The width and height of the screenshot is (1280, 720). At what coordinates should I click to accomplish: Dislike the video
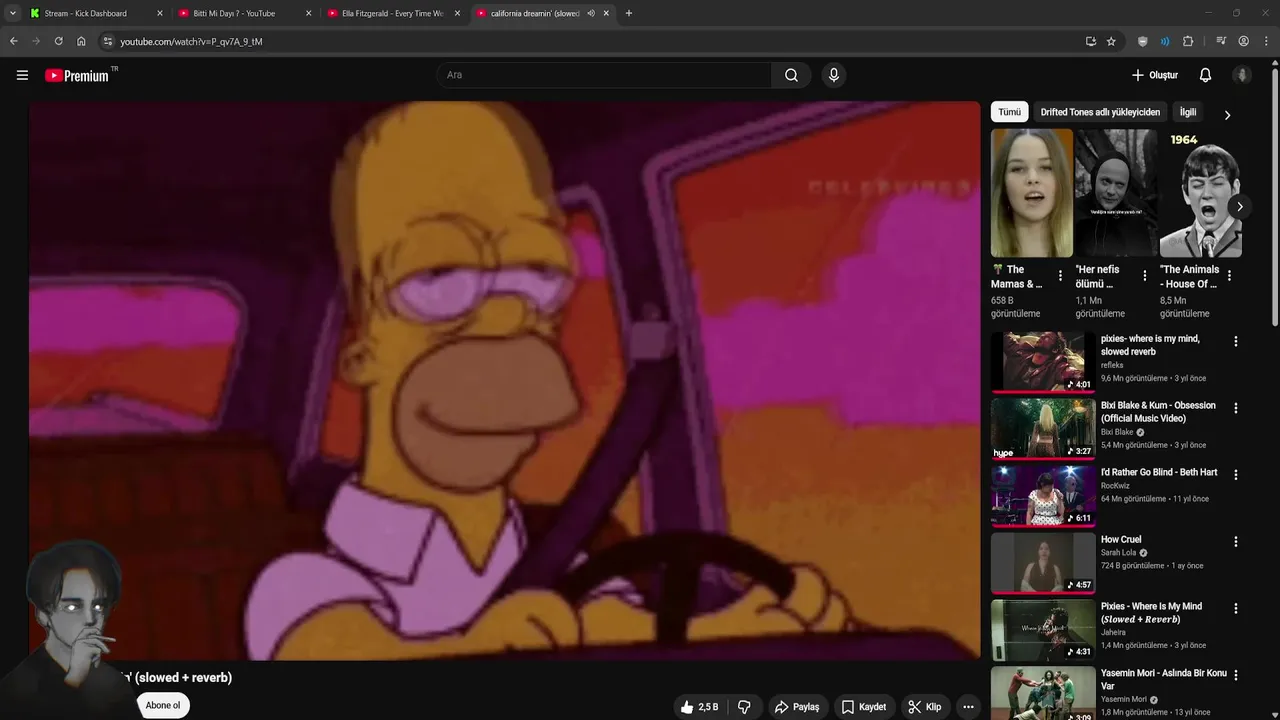744,707
